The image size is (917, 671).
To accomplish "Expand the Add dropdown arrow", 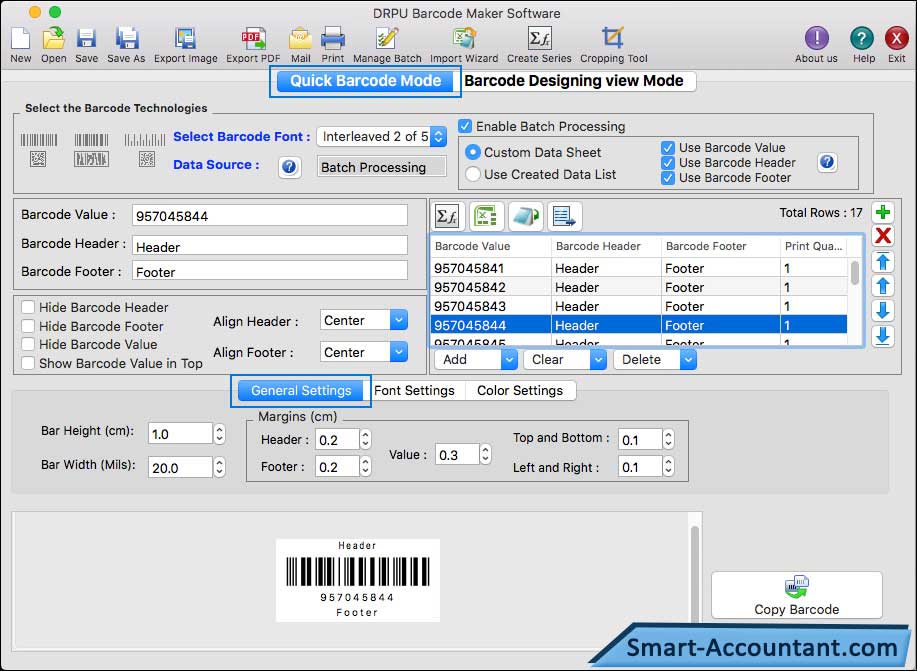I will click(x=509, y=360).
